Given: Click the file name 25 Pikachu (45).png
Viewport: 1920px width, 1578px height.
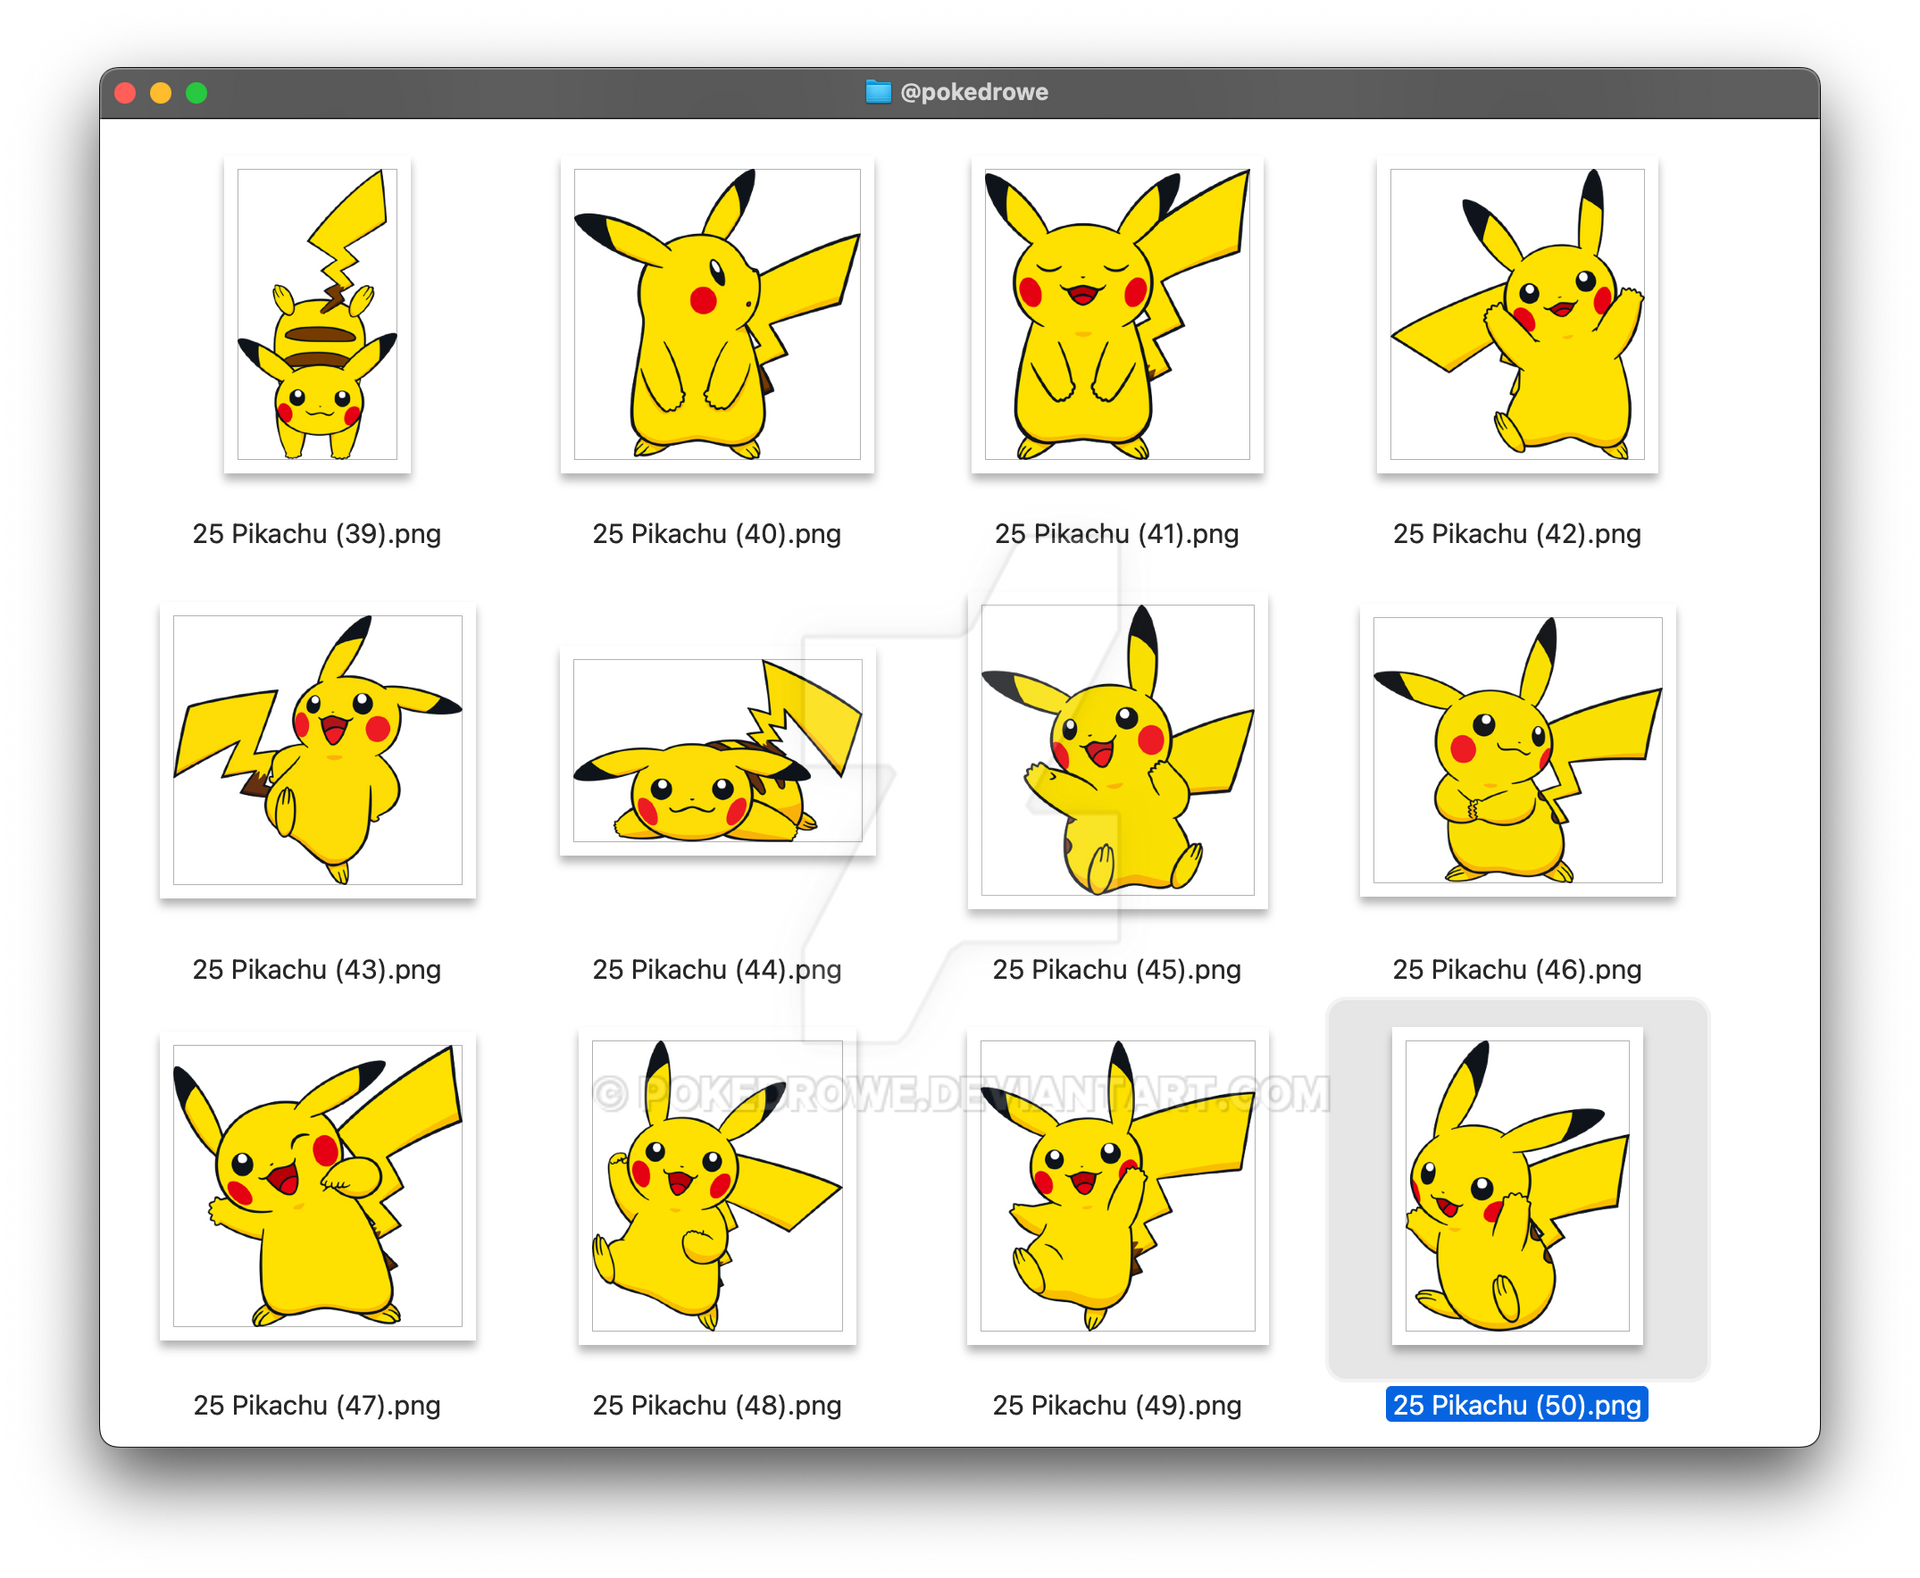Looking at the screenshot, I should (x=1117, y=970).
